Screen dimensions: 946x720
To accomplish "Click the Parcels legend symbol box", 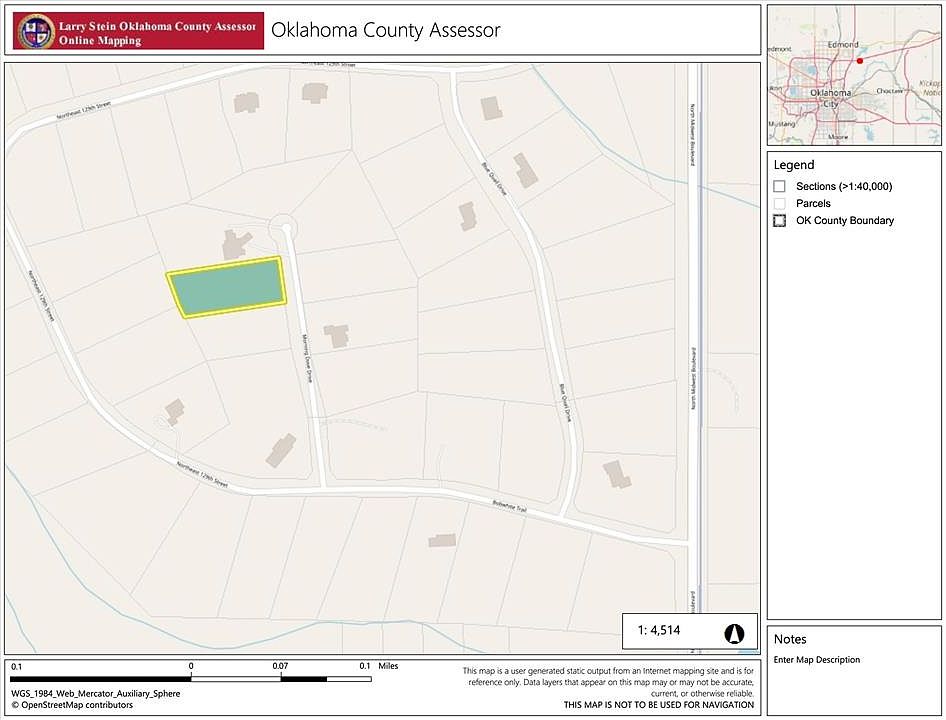I will pyautogui.click(x=779, y=203).
